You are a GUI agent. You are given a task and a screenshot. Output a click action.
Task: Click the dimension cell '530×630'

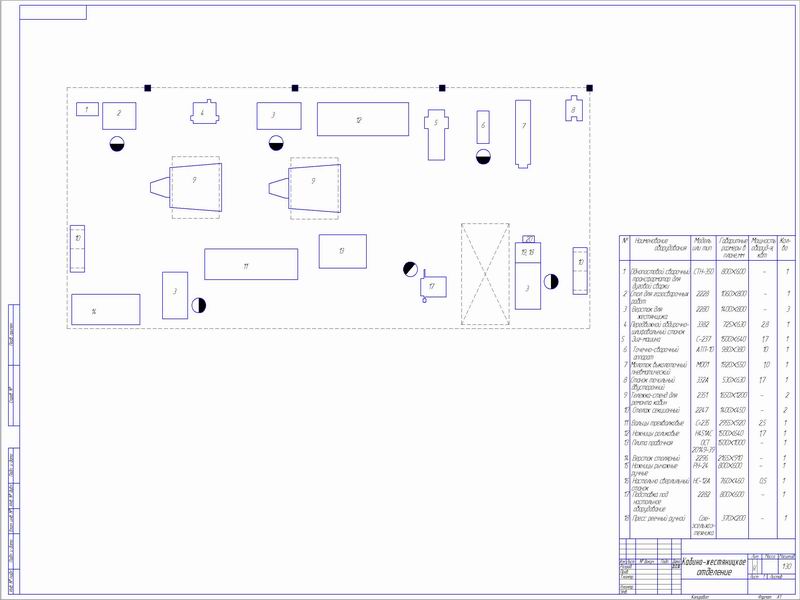(x=734, y=380)
